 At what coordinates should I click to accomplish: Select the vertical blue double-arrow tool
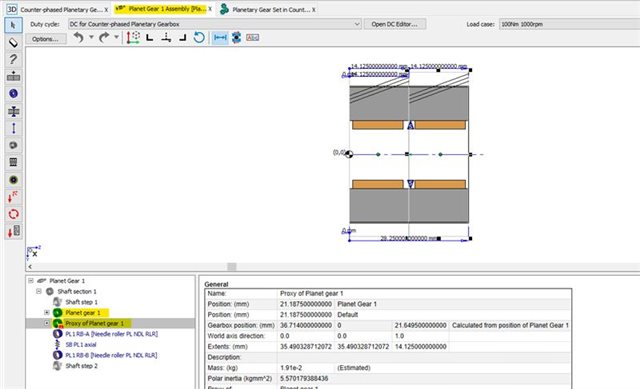13,128
